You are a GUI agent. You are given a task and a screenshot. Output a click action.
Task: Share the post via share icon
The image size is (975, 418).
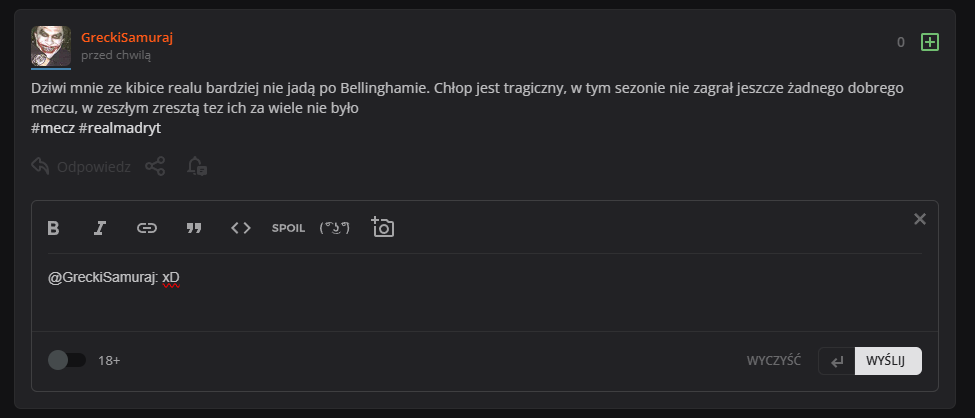click(155, 166)
